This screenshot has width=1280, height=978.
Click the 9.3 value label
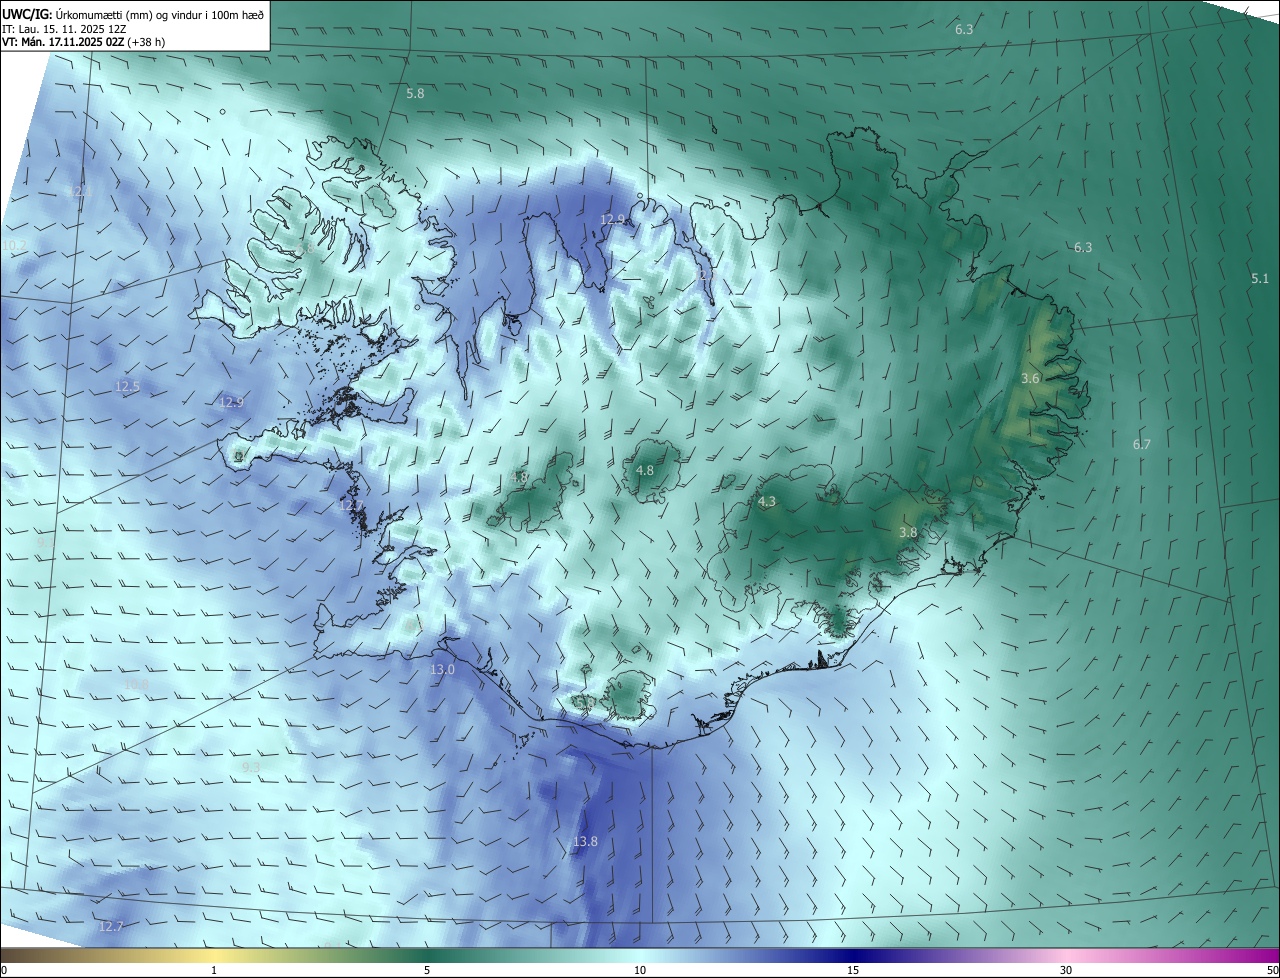[x=251, y=767]
